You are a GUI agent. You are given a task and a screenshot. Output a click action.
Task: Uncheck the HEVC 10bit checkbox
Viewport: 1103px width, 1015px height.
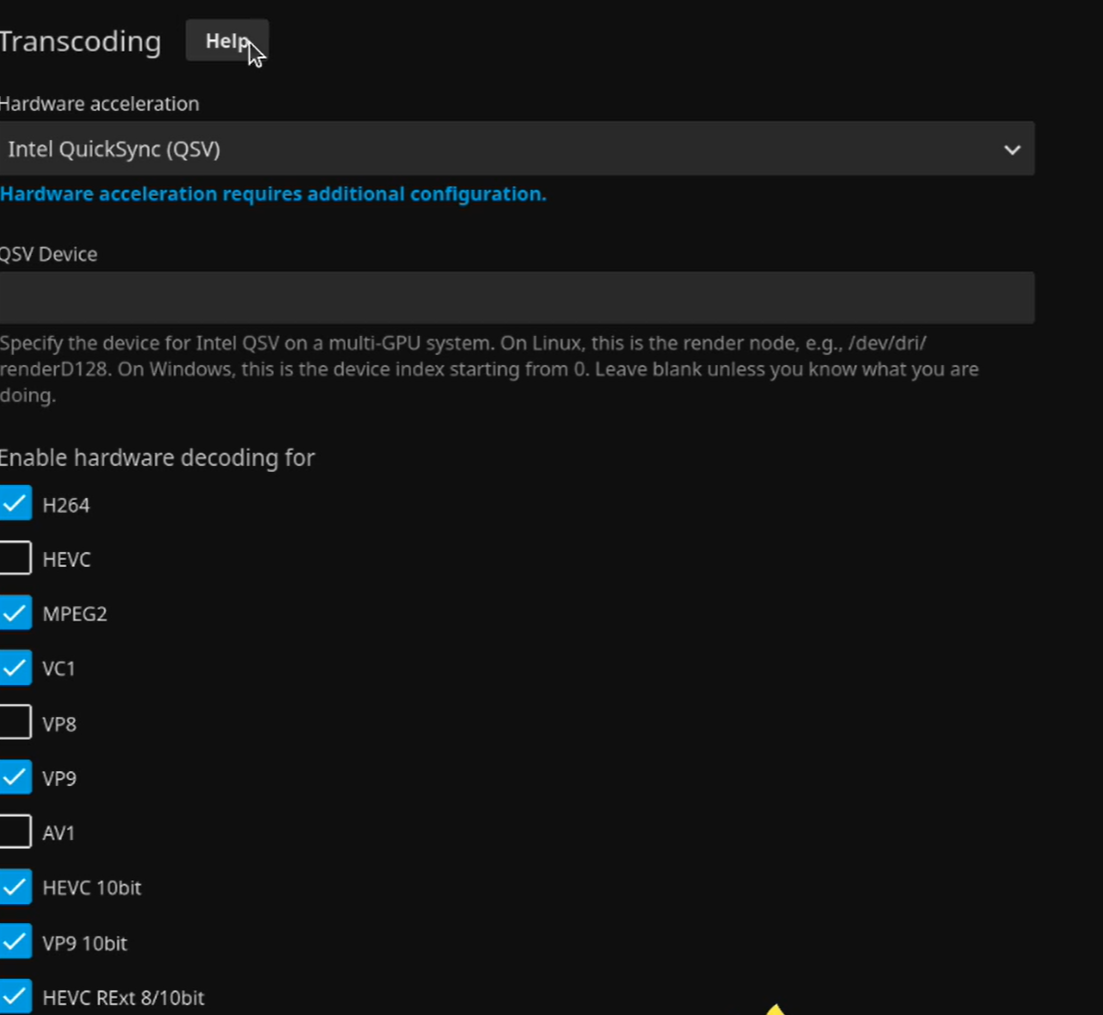[16, 887]
